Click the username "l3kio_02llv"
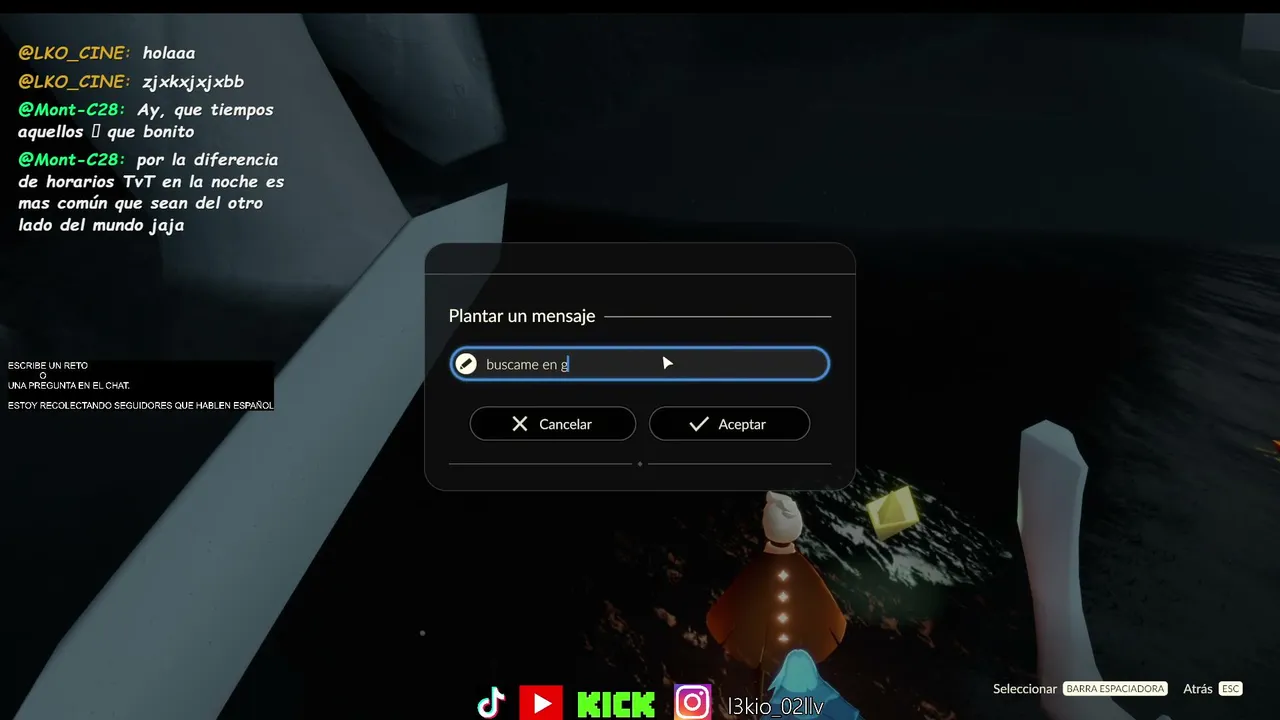 point(777,706)
